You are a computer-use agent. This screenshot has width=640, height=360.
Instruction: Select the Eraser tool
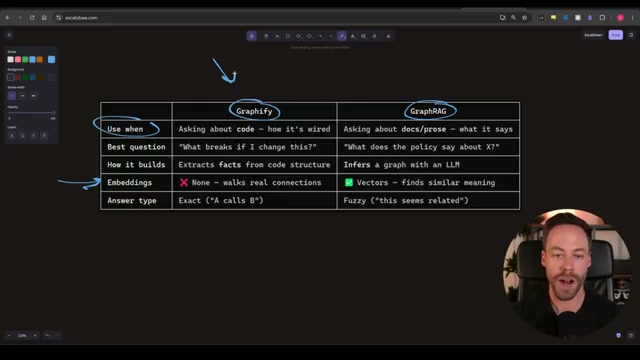[374, 36]
